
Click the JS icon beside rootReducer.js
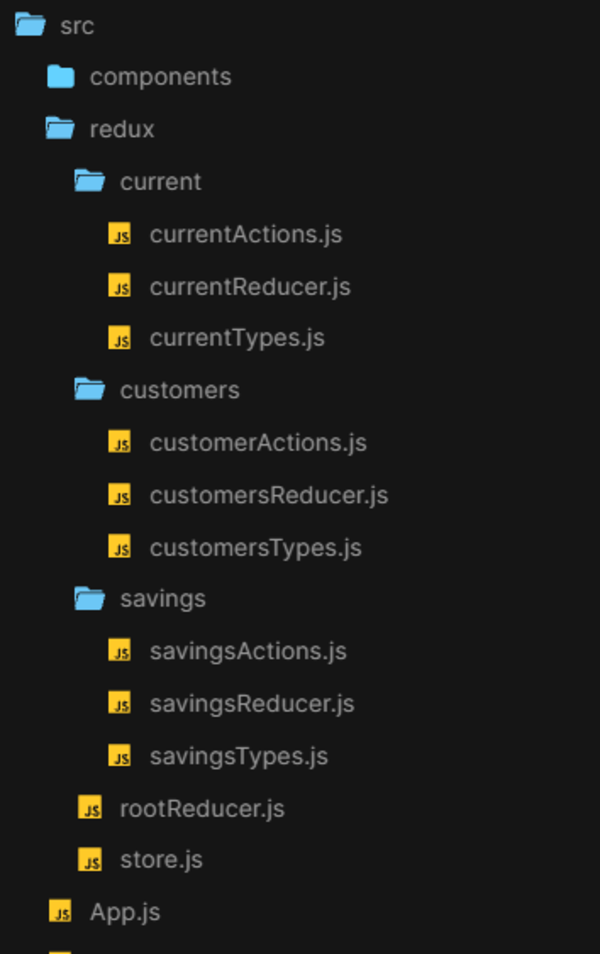pos(90,808)
